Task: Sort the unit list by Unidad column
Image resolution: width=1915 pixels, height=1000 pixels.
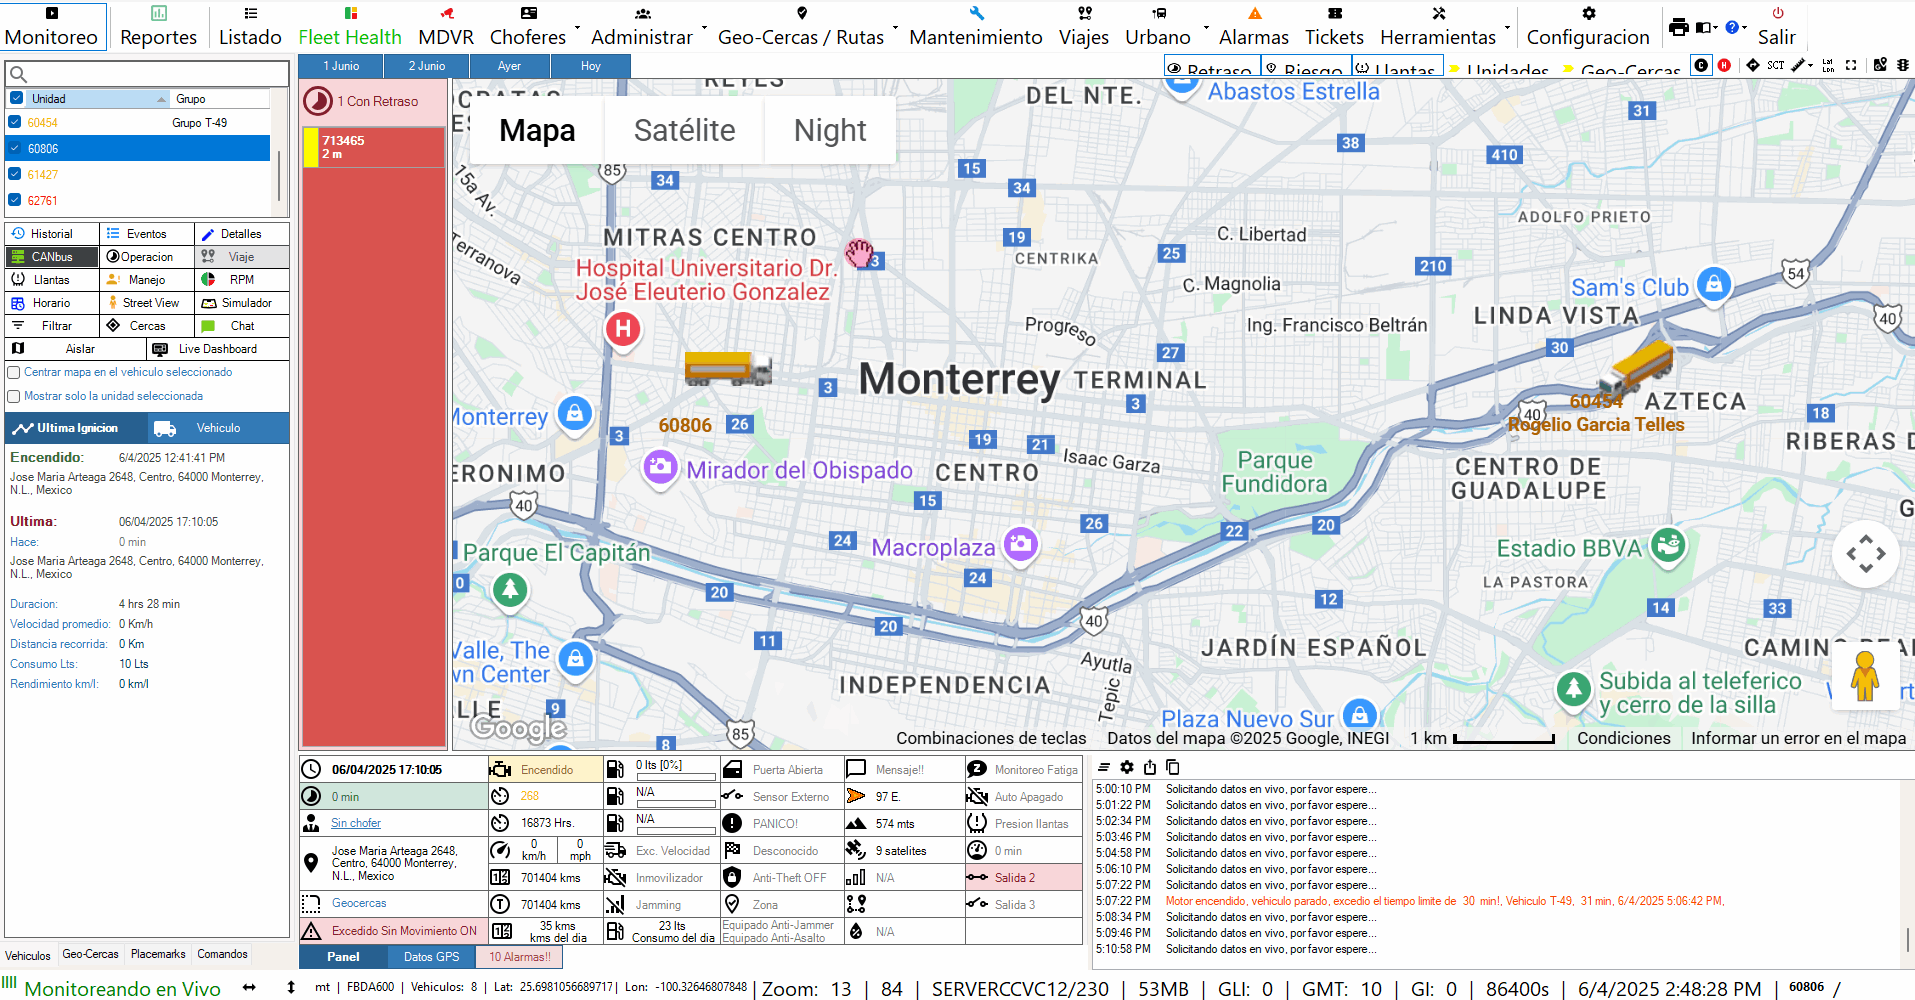Action: (97, 99)
